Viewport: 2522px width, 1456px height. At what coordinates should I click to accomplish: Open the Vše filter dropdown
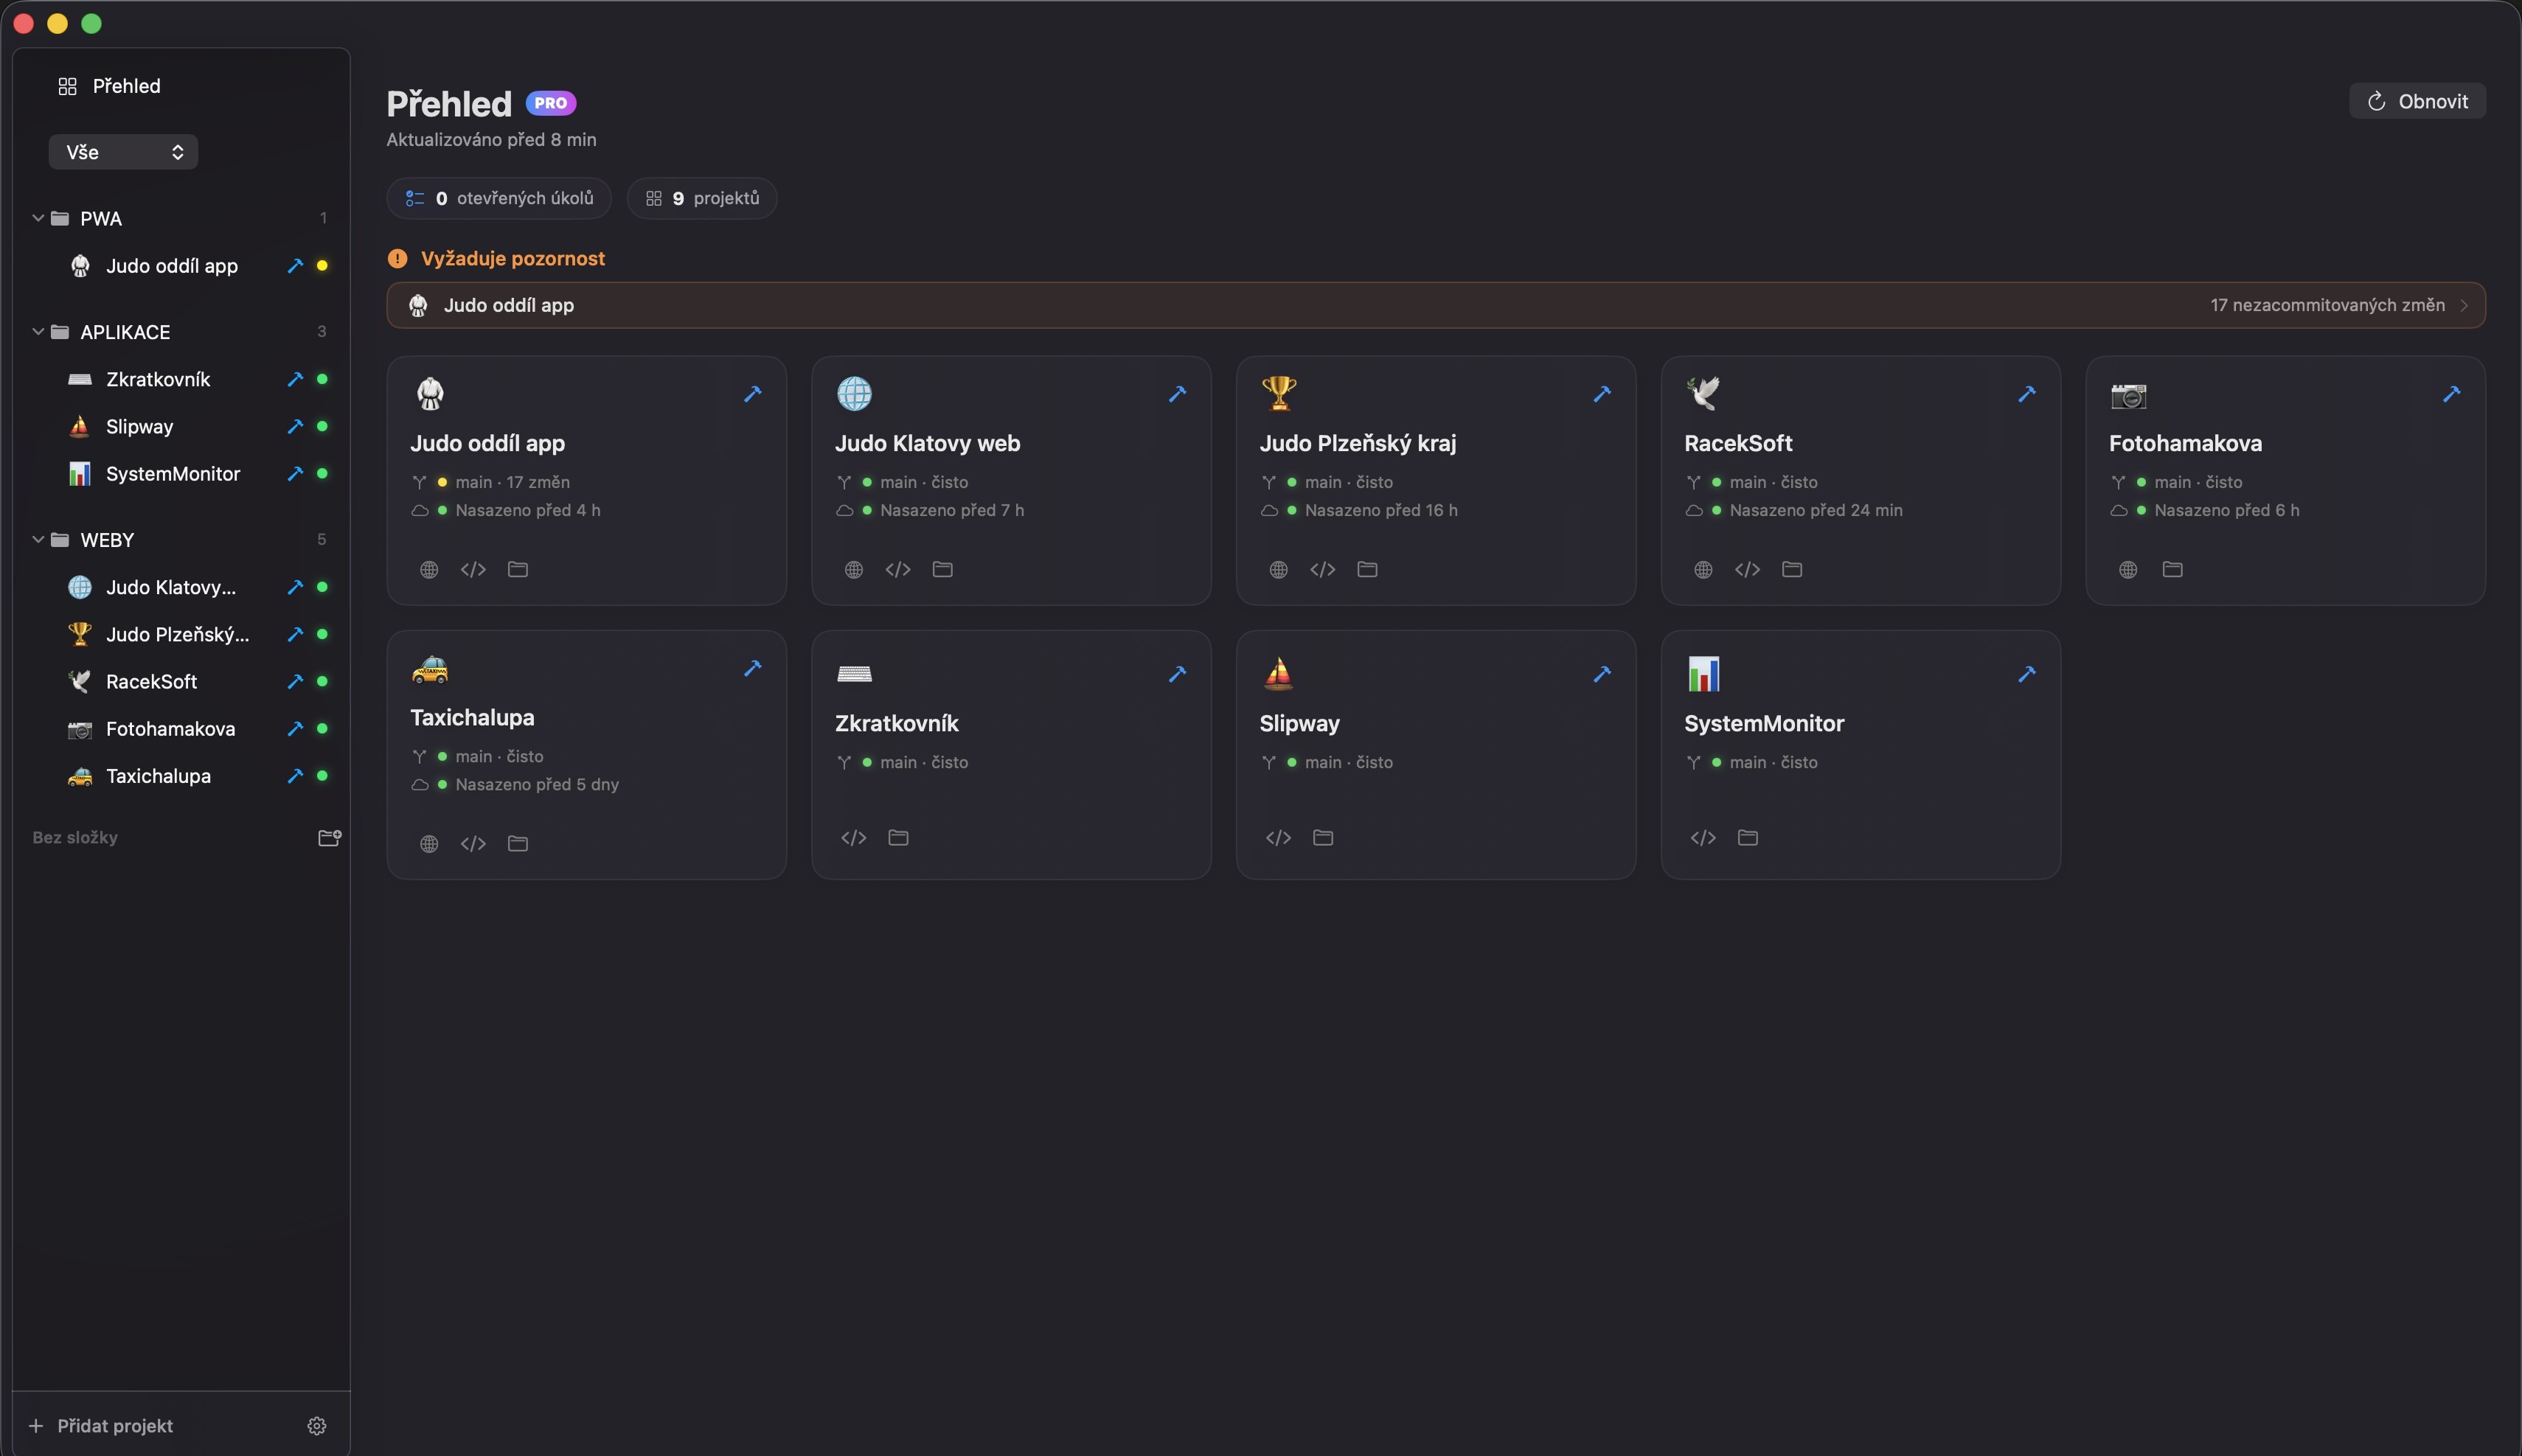point(123,152)
